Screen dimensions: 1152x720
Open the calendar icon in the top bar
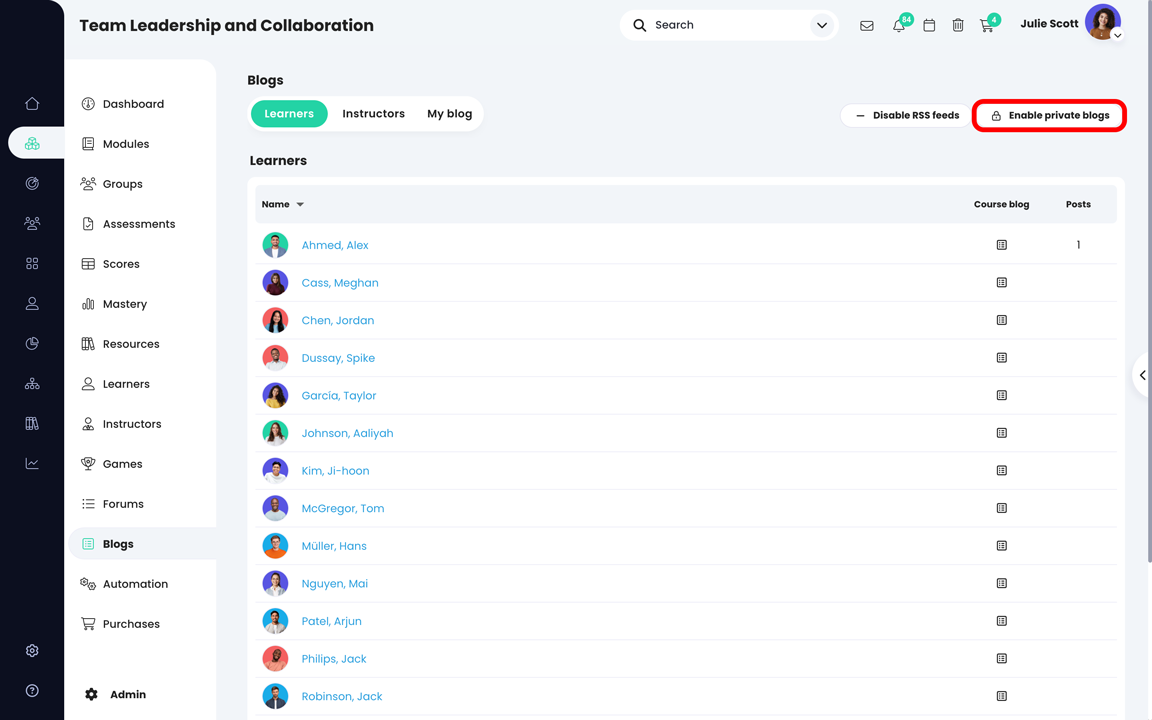(x=929, y=26)
